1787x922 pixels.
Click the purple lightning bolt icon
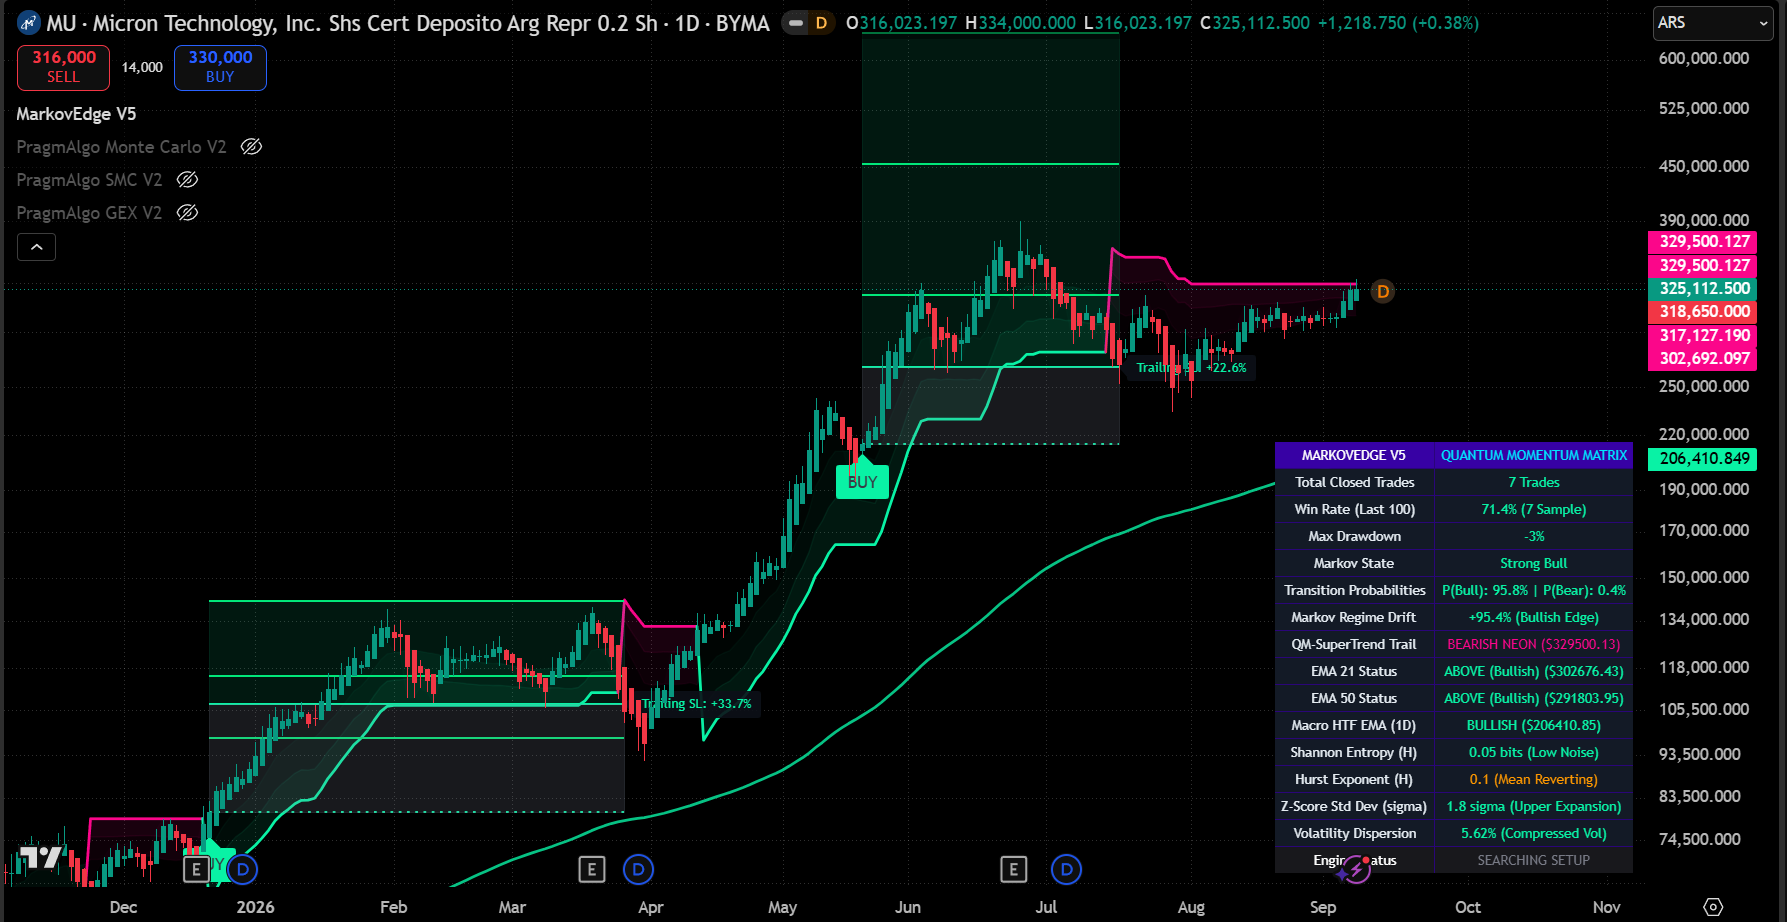coord(1356,869)
